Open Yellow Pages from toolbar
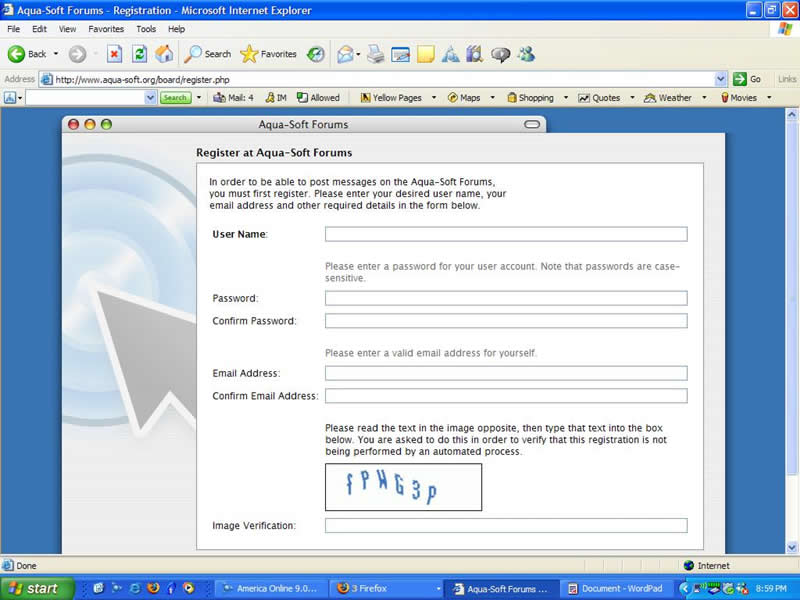Image resolution: width=800 pixels, height=600 pixels. tap(391, 97)
